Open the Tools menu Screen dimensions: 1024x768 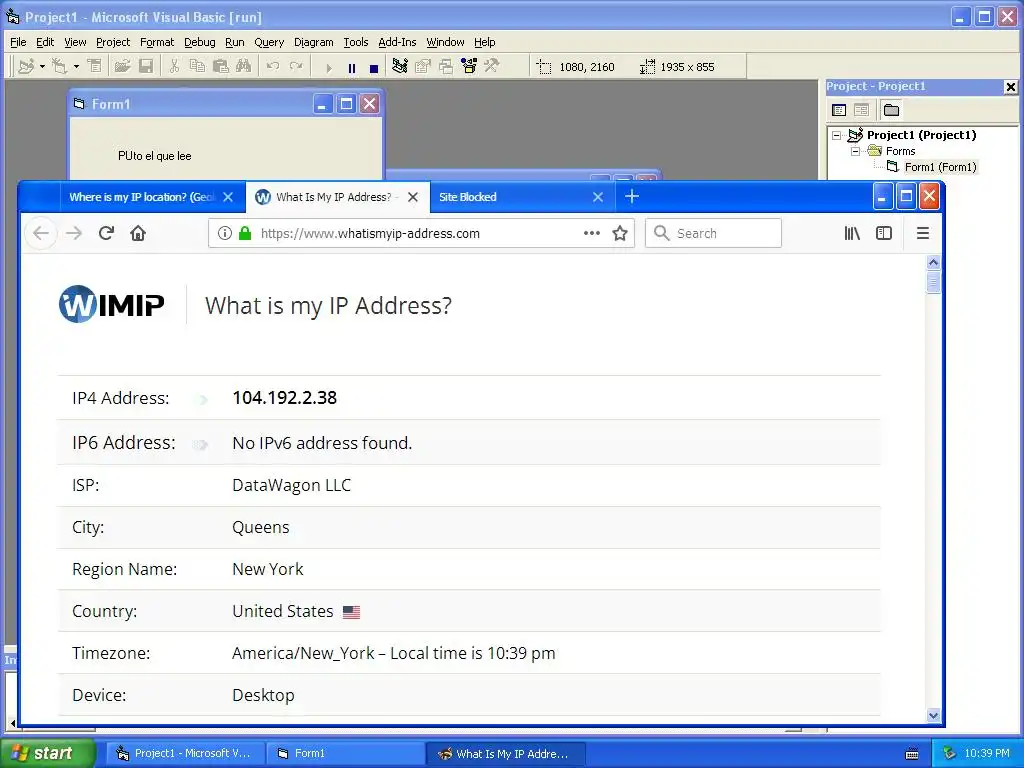356,42
